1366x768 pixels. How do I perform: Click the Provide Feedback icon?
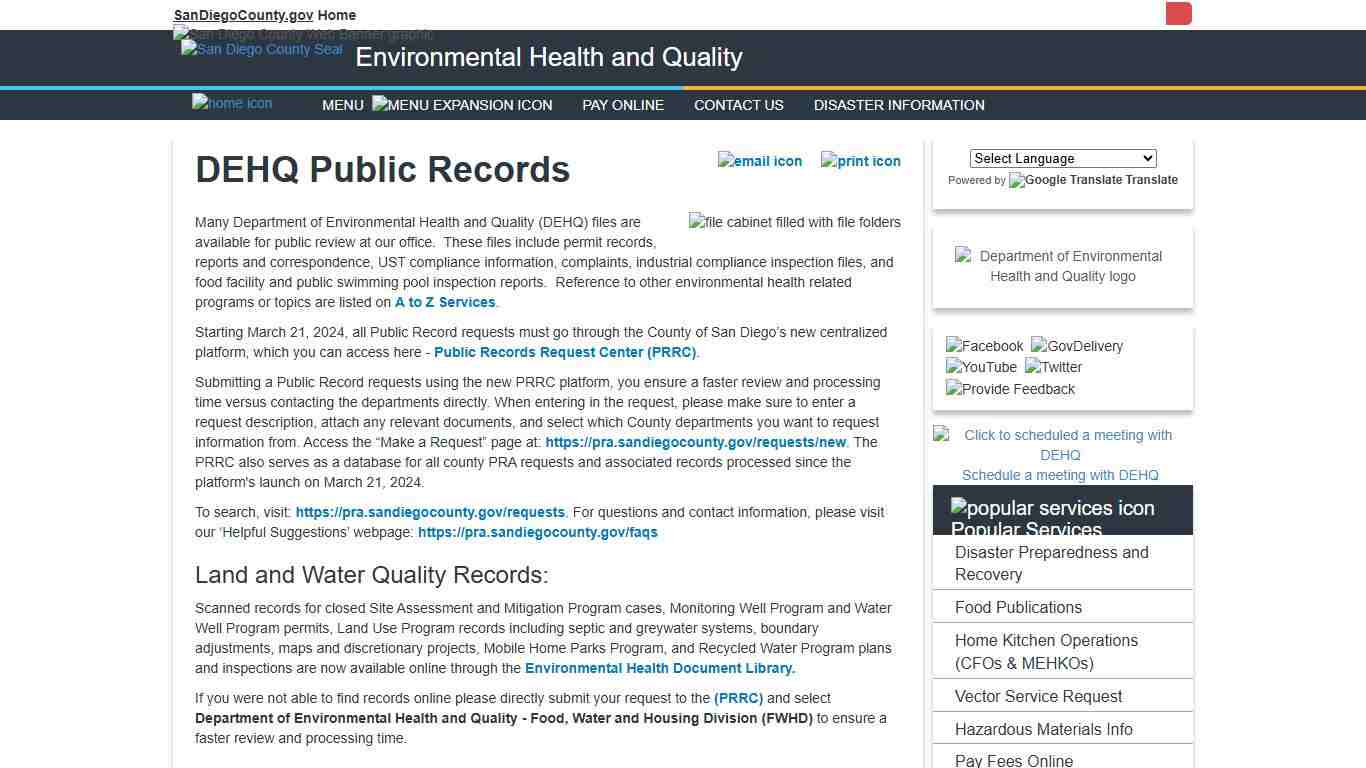point(1010,389)
